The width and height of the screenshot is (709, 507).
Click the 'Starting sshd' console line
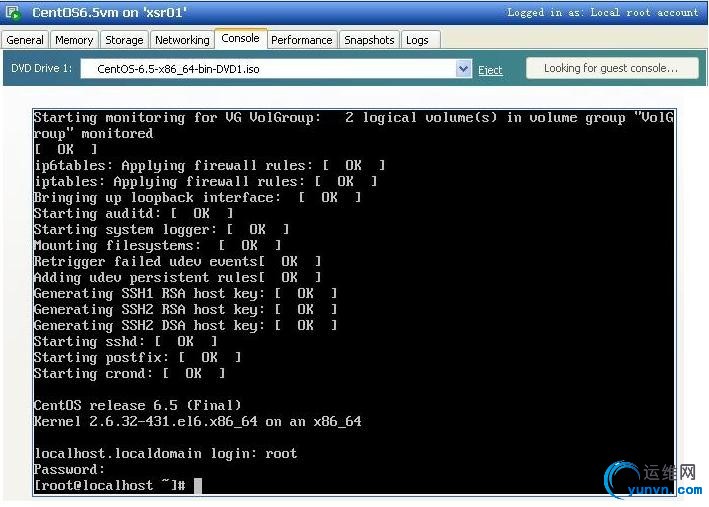126,341
